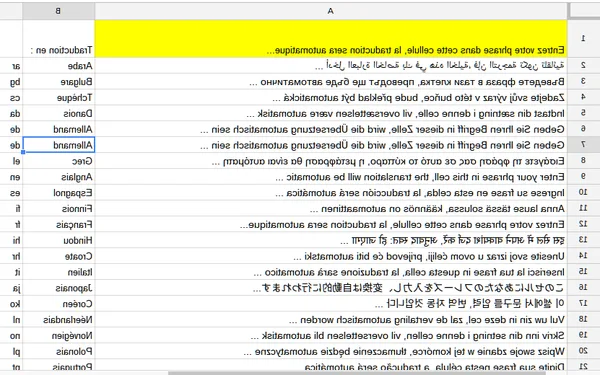This screenshot has height=375, width=600.
Task: Click the 'cs' language code cell
Action: 11,98
